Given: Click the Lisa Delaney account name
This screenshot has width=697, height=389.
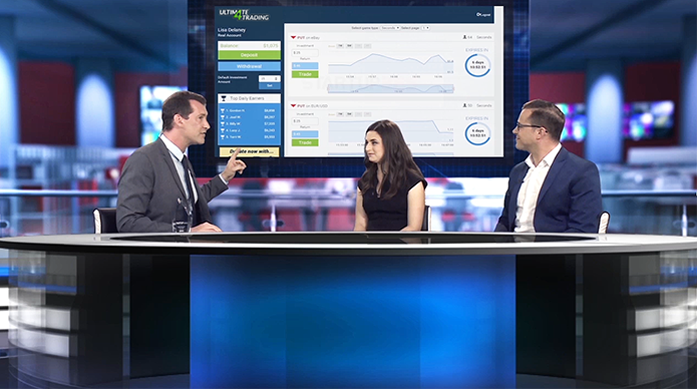Looking at the screenshot, I should click(232, 30).
